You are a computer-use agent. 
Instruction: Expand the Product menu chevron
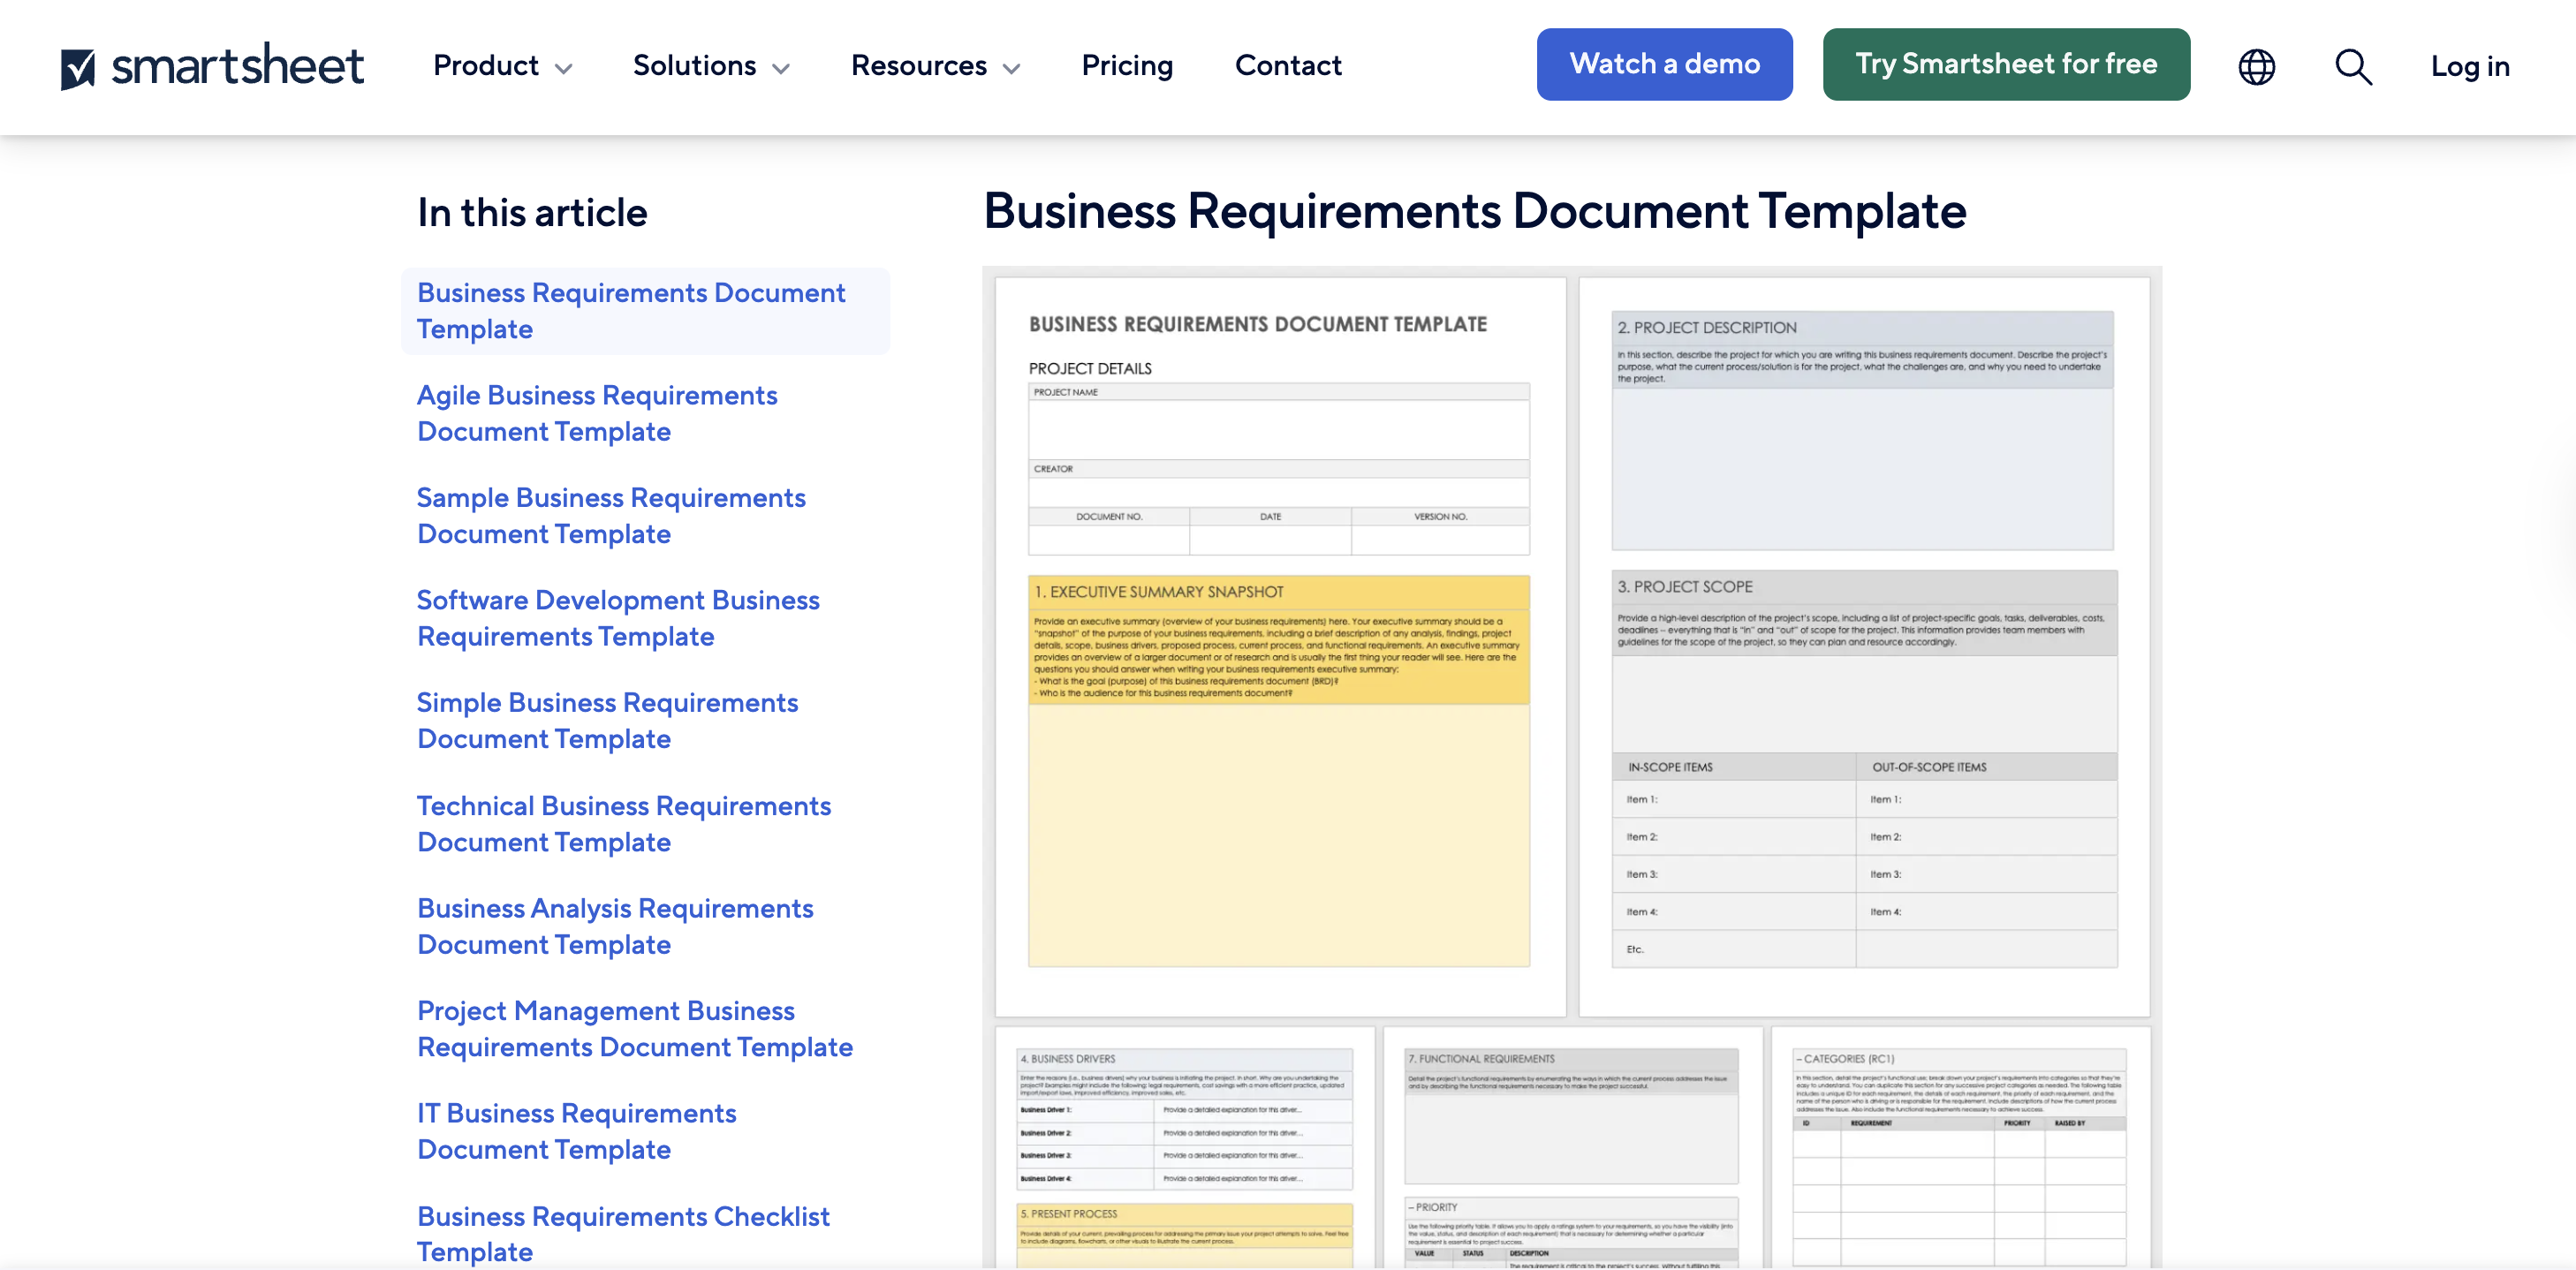(x=564, y=68)
